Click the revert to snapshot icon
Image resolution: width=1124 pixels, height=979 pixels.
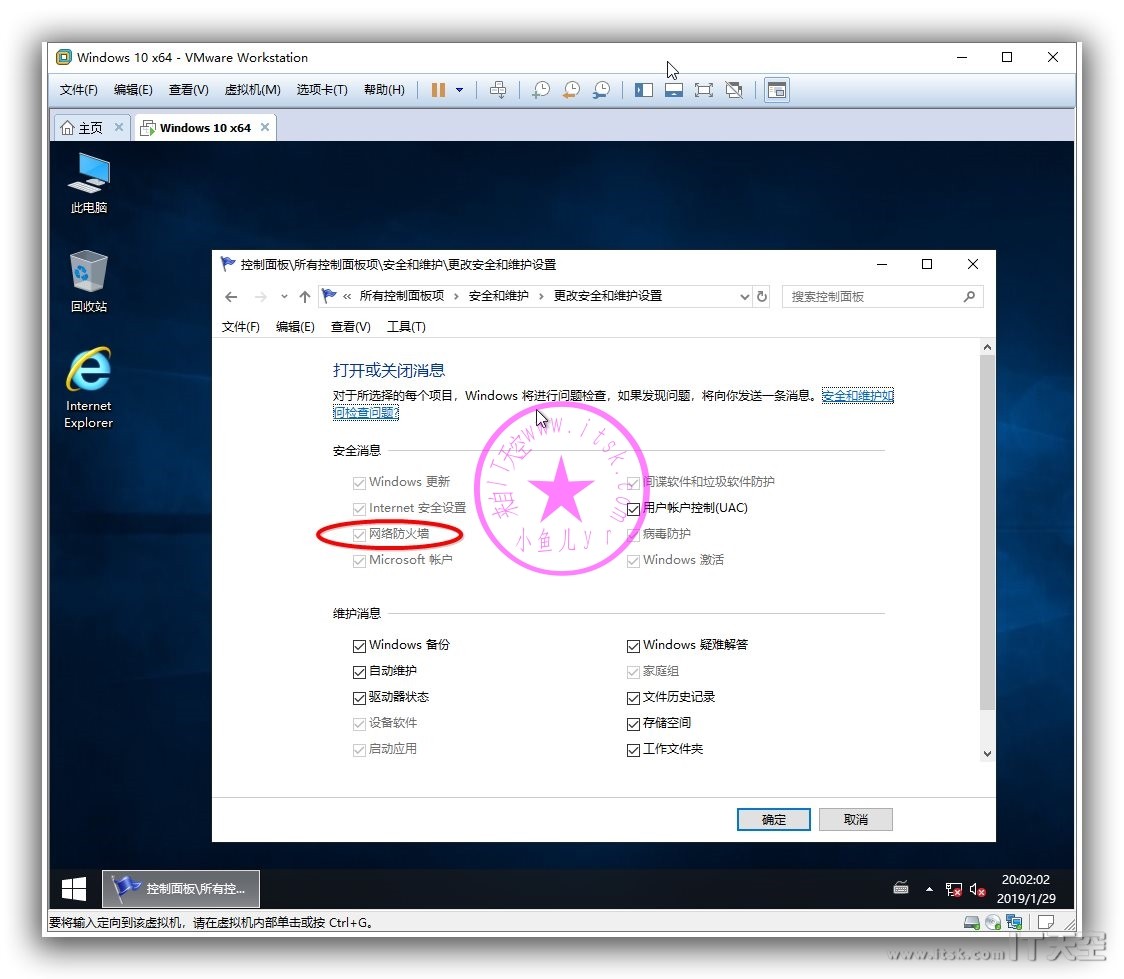coord(571,90)
